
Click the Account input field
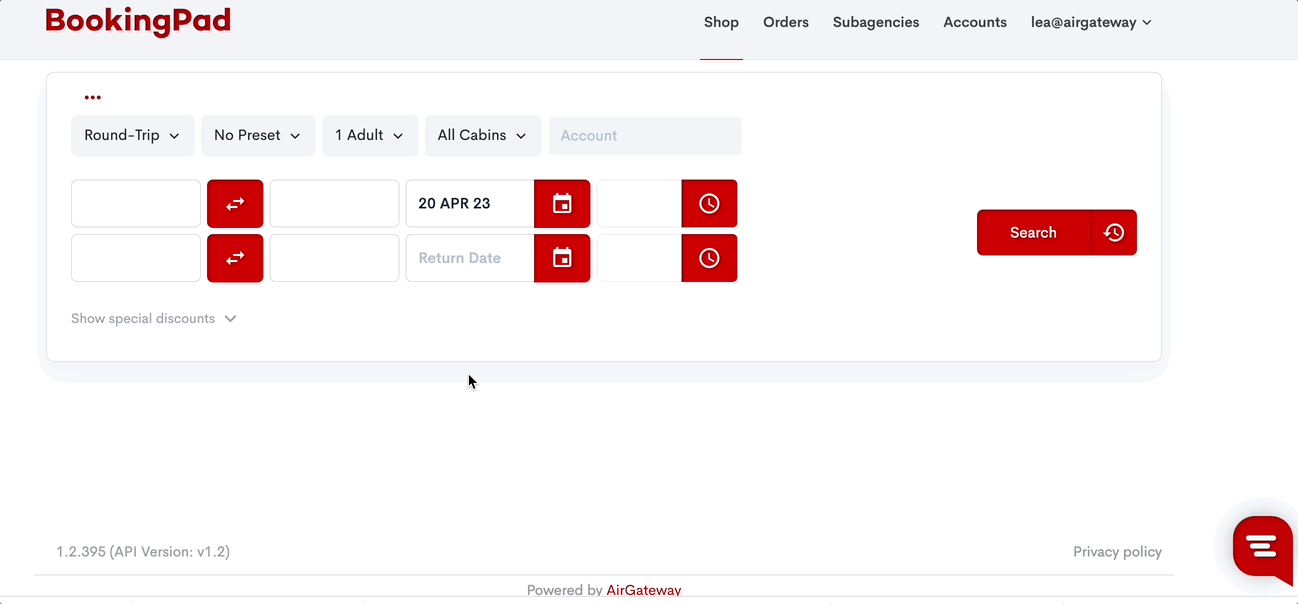(x=645, y=136)
